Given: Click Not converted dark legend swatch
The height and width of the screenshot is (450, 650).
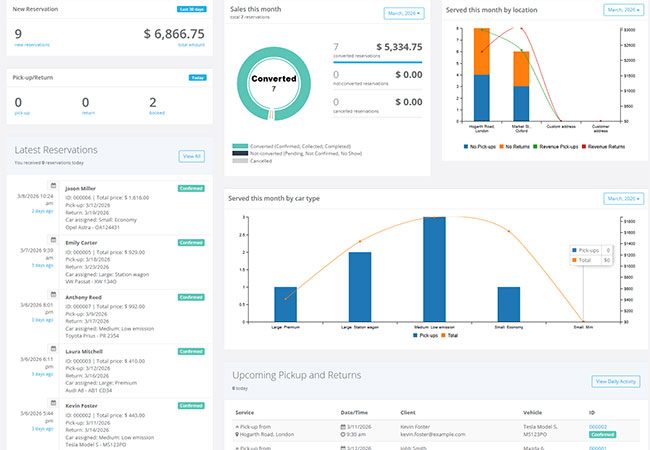Looking at the screenshot, I should (240, 153).
